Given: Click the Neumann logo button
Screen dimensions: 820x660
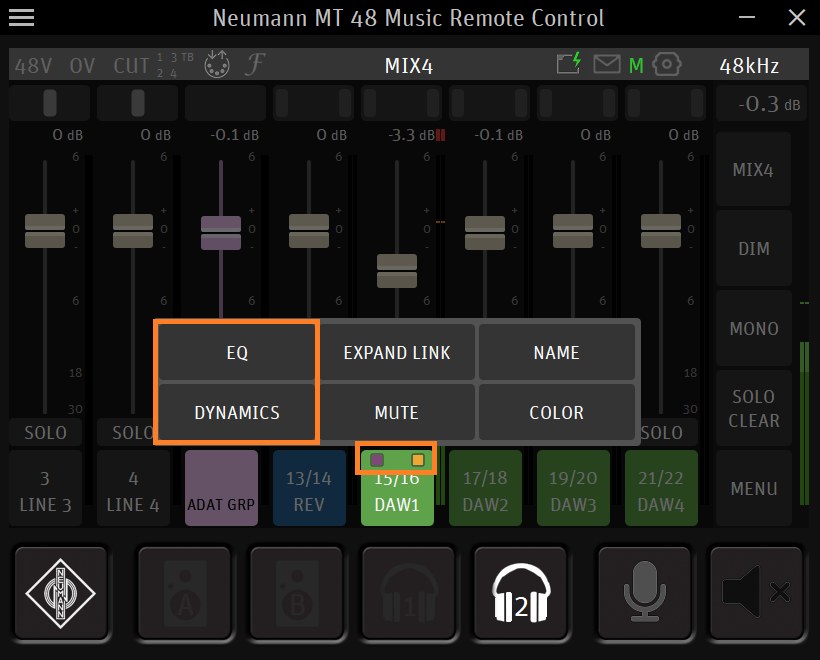Looking at the screenshot, I should click(60, 593).
